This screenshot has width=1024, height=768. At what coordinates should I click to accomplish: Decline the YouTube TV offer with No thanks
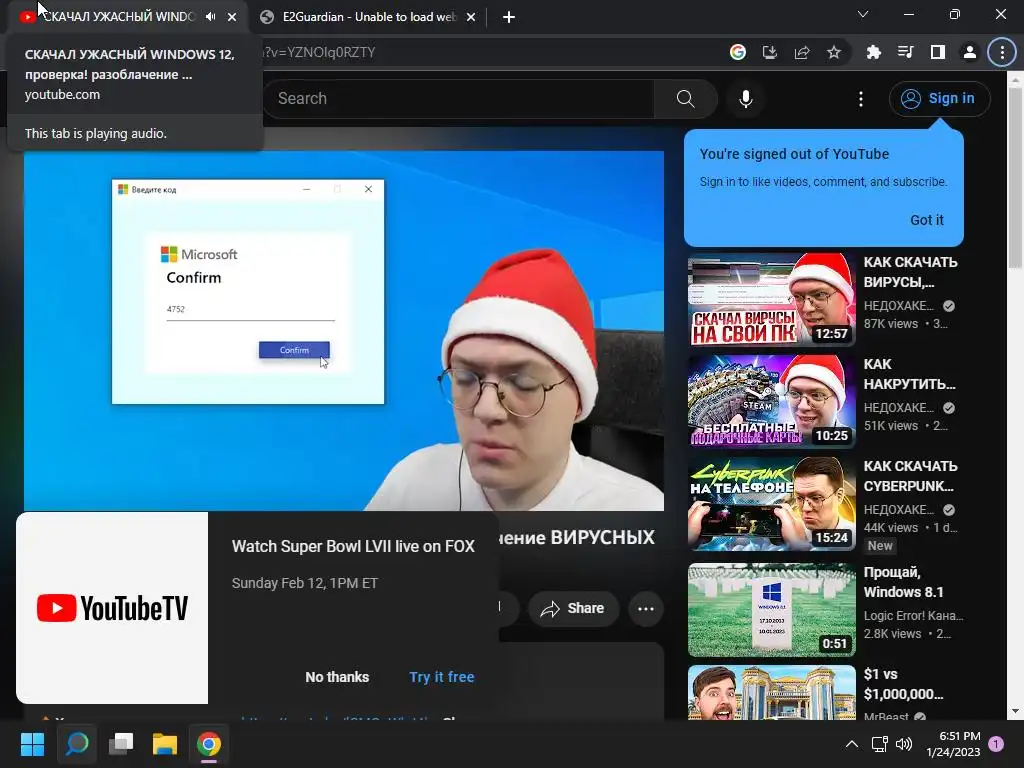(337, 677)
